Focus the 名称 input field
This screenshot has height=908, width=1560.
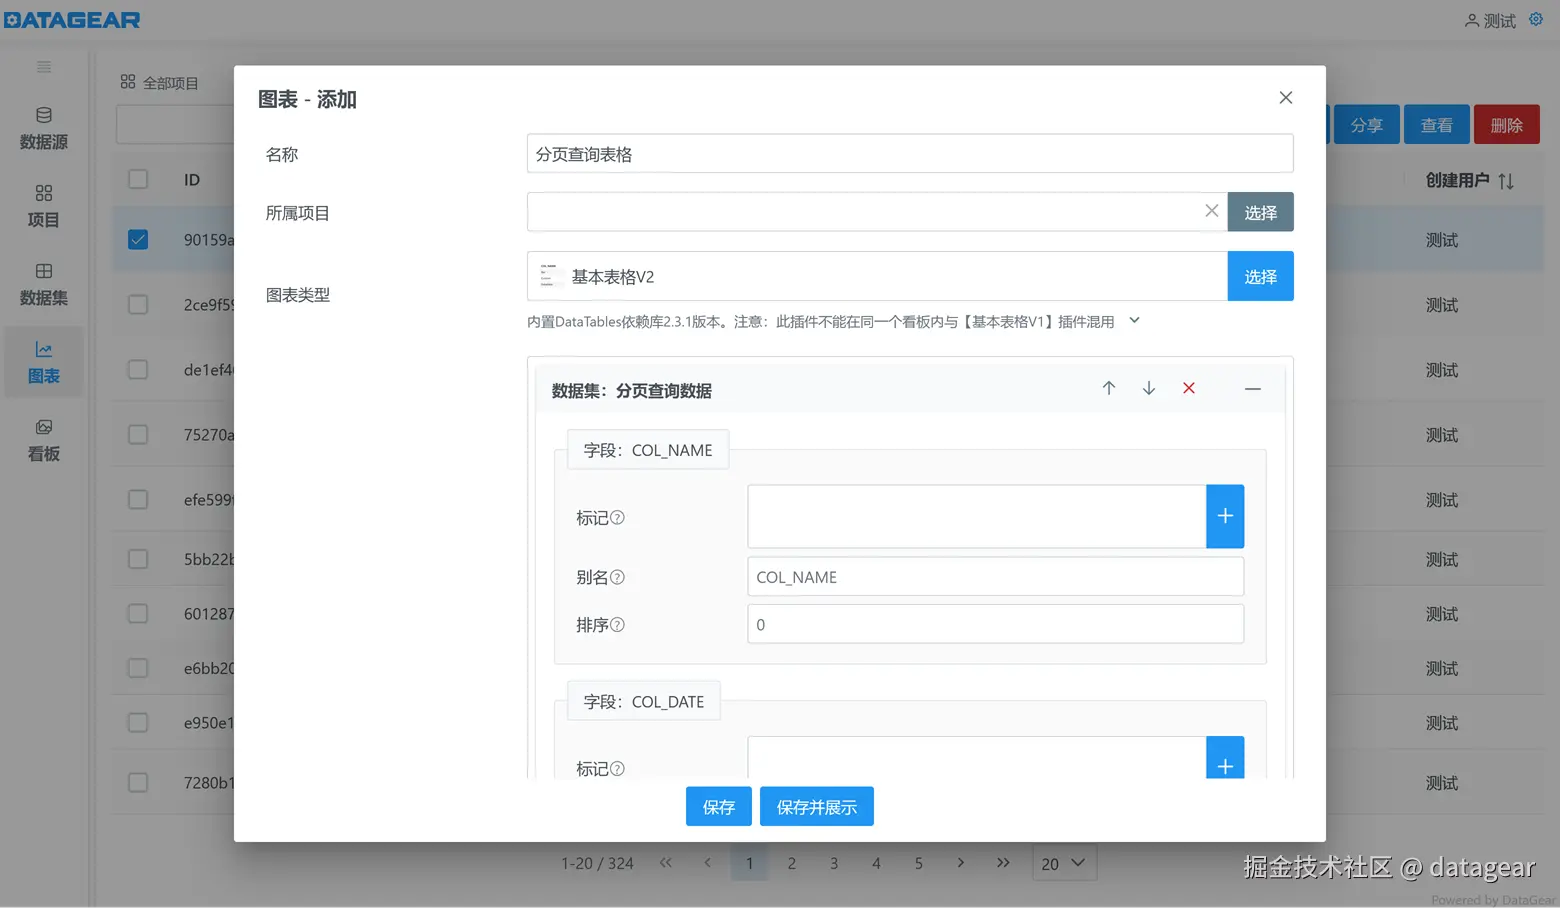coord(910,154)
